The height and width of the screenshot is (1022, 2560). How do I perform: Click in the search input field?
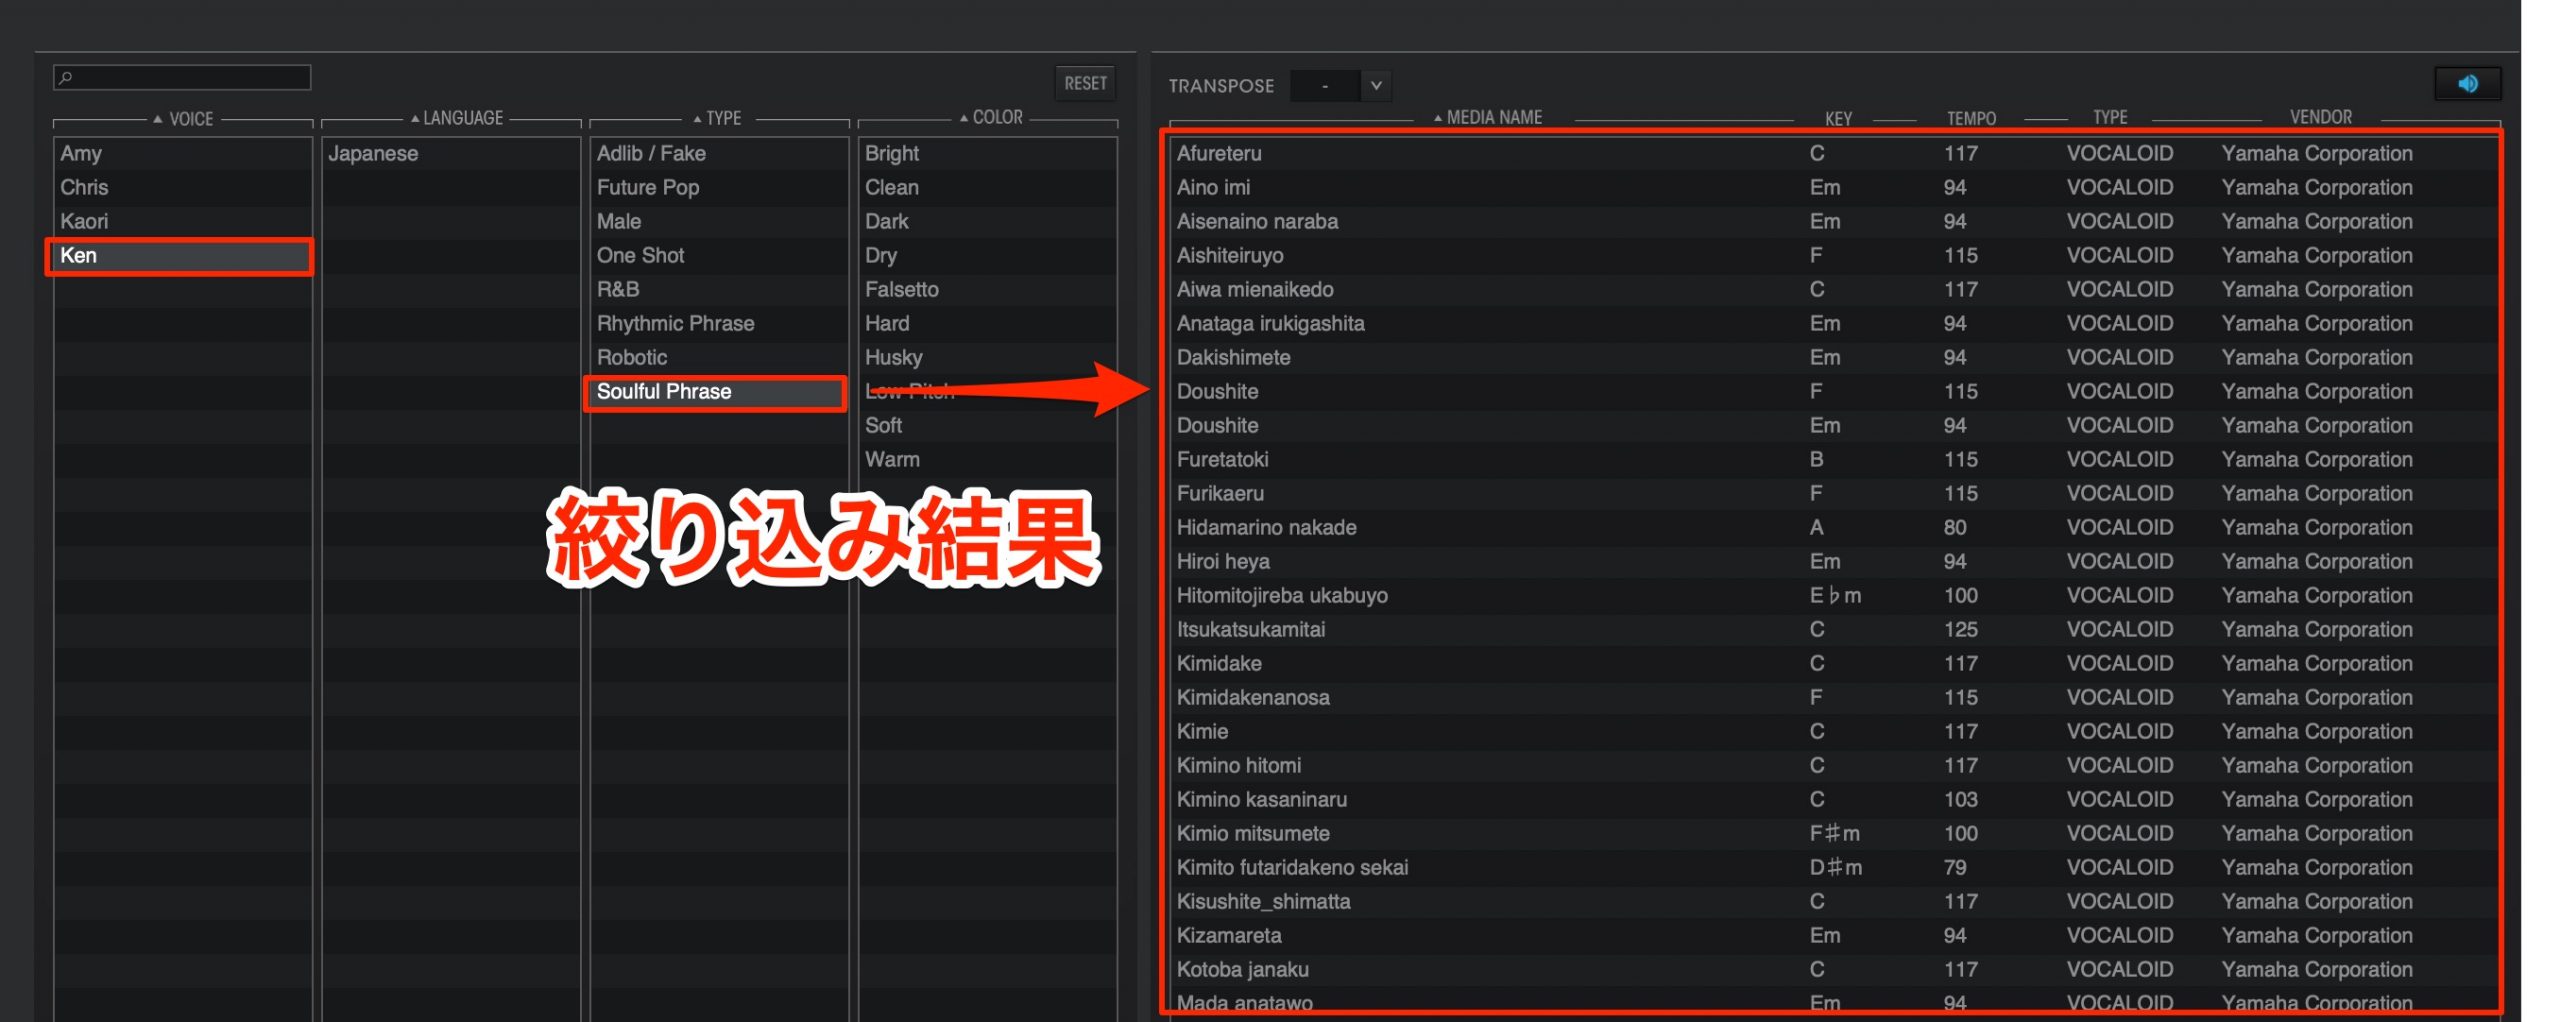tap(182, 78)
